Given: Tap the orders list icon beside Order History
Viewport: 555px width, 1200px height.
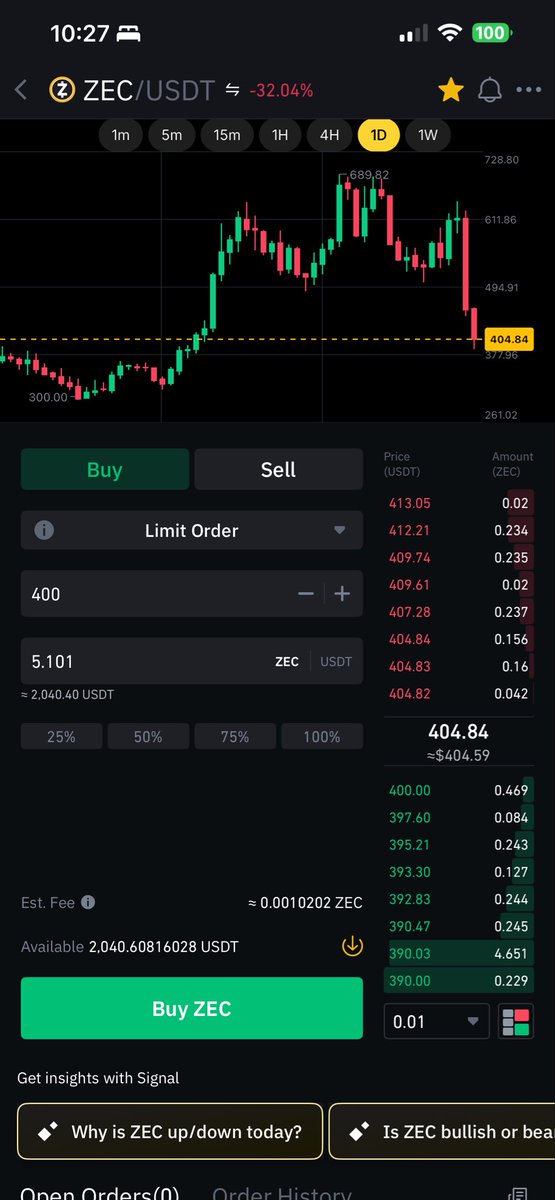Looking at the screenshot, I should pos(517,1193).
